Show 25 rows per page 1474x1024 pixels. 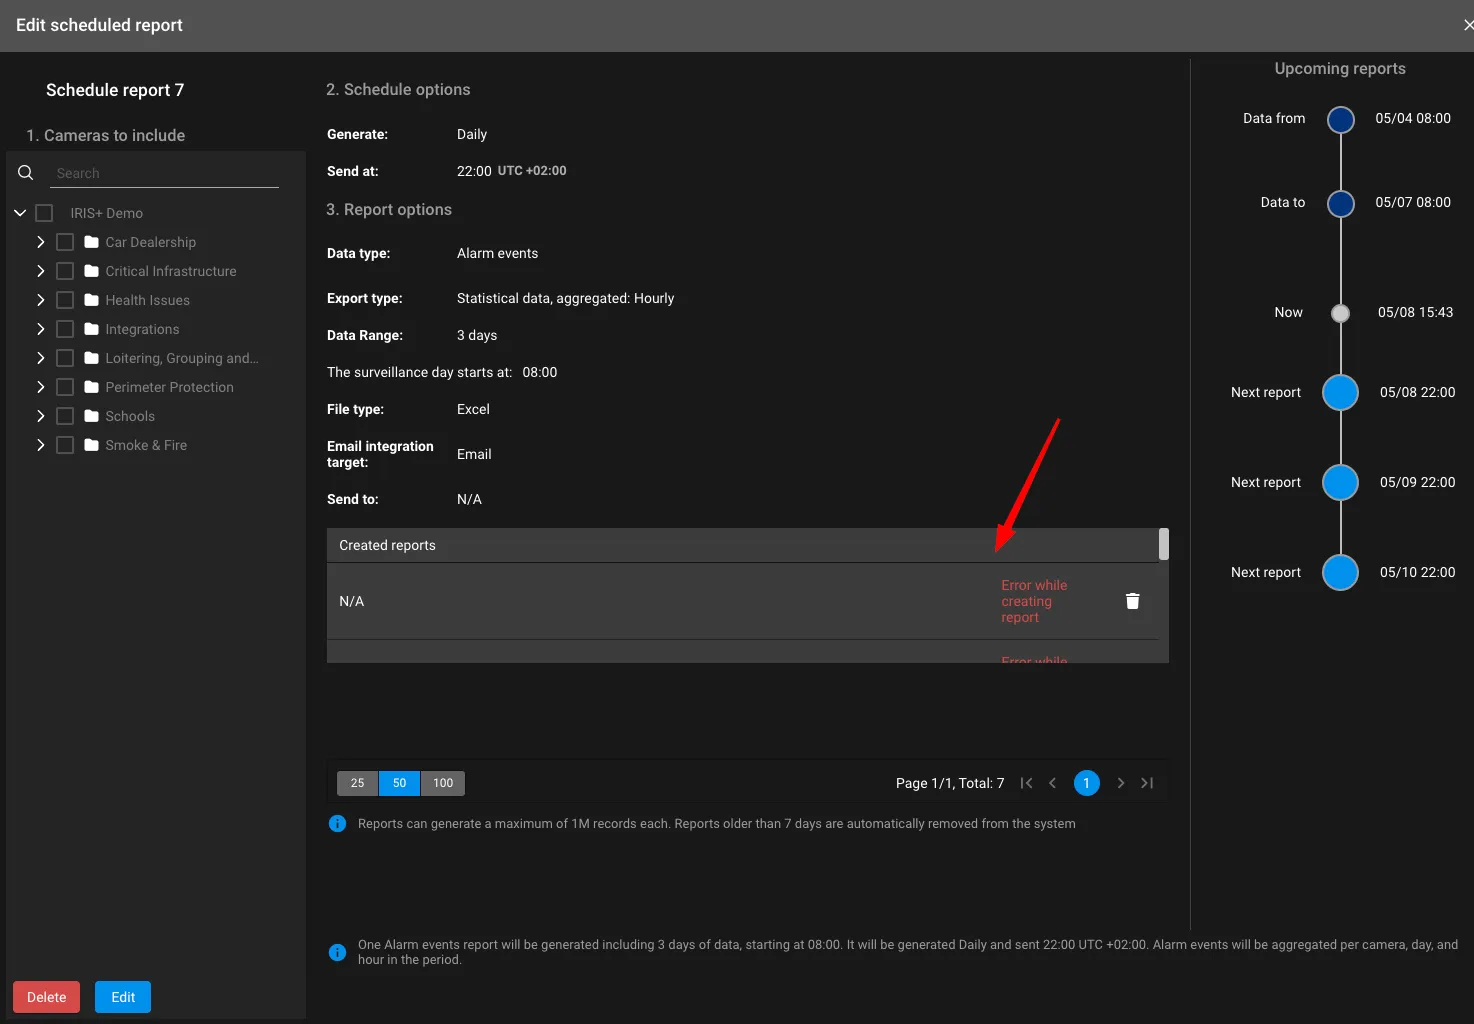(357, 783)
